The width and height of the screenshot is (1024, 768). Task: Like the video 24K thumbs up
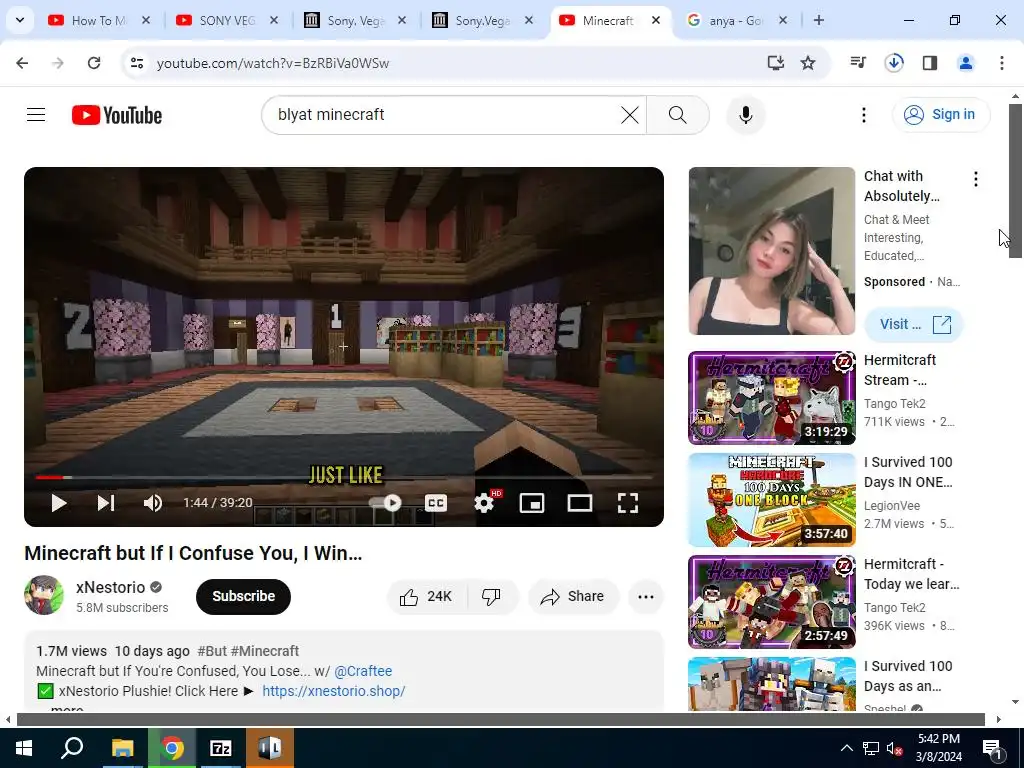click(x=427, y=596)
